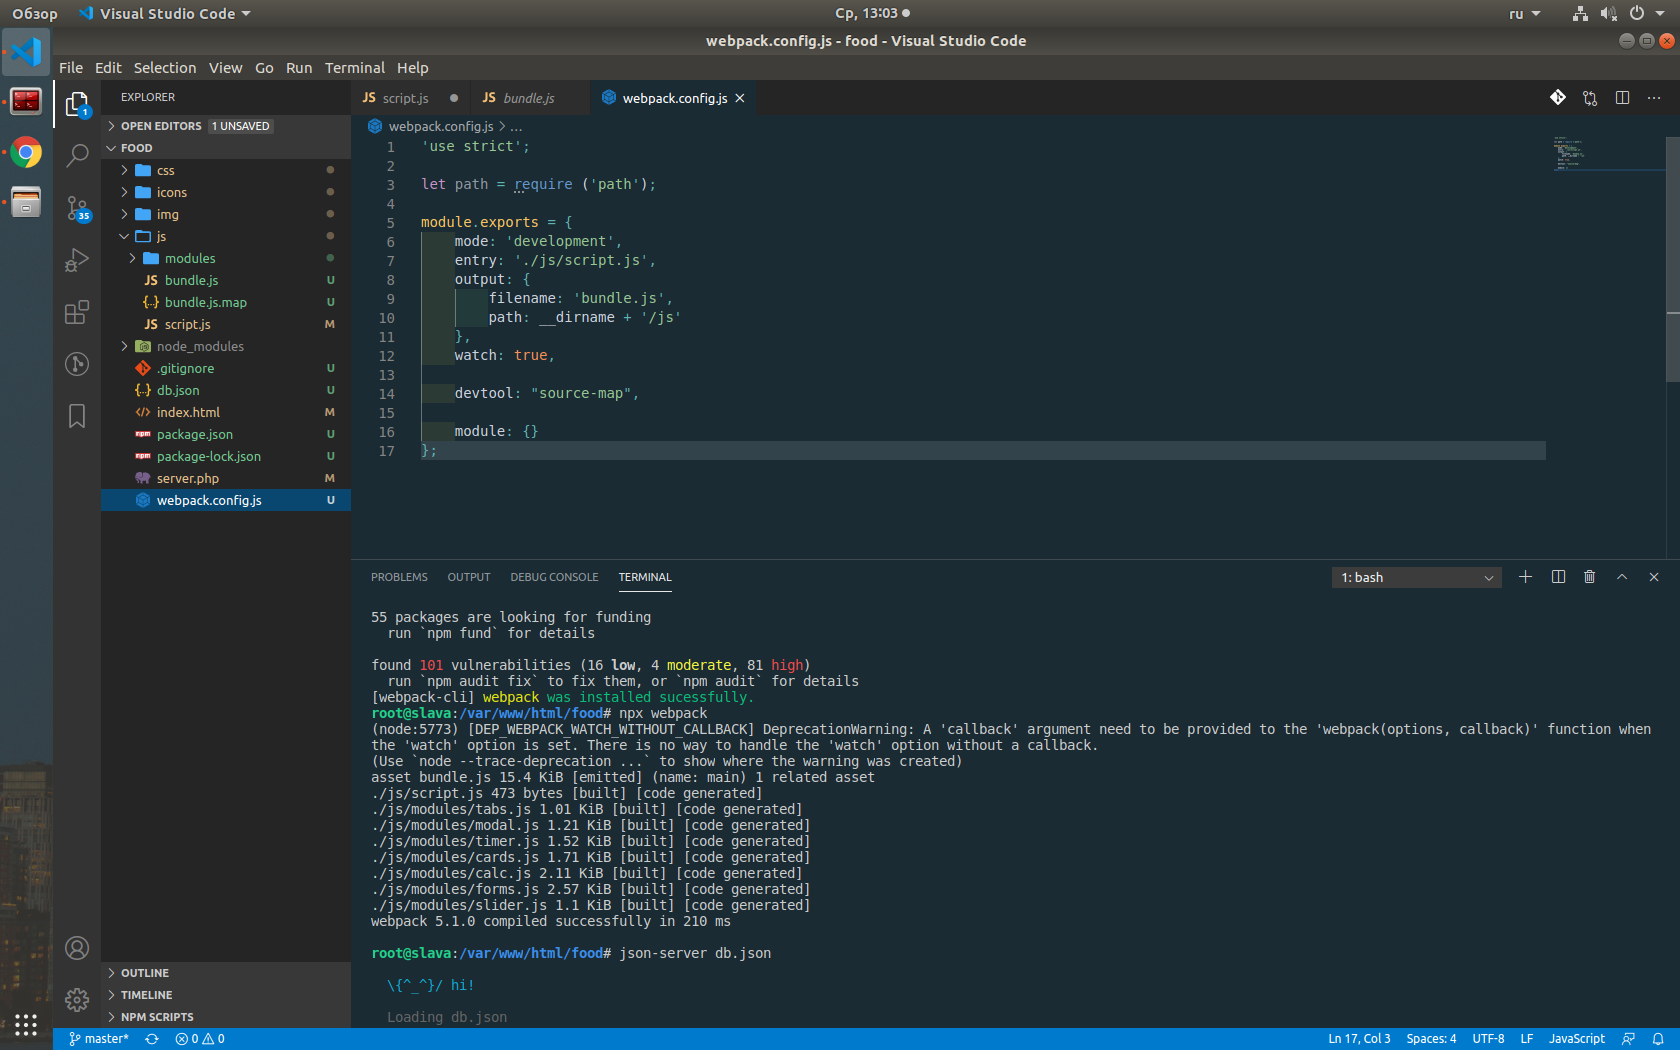Kill the terminal with trash icon
The width and height of the screenshot is (1680, 1050).
tap(1590, 577)
